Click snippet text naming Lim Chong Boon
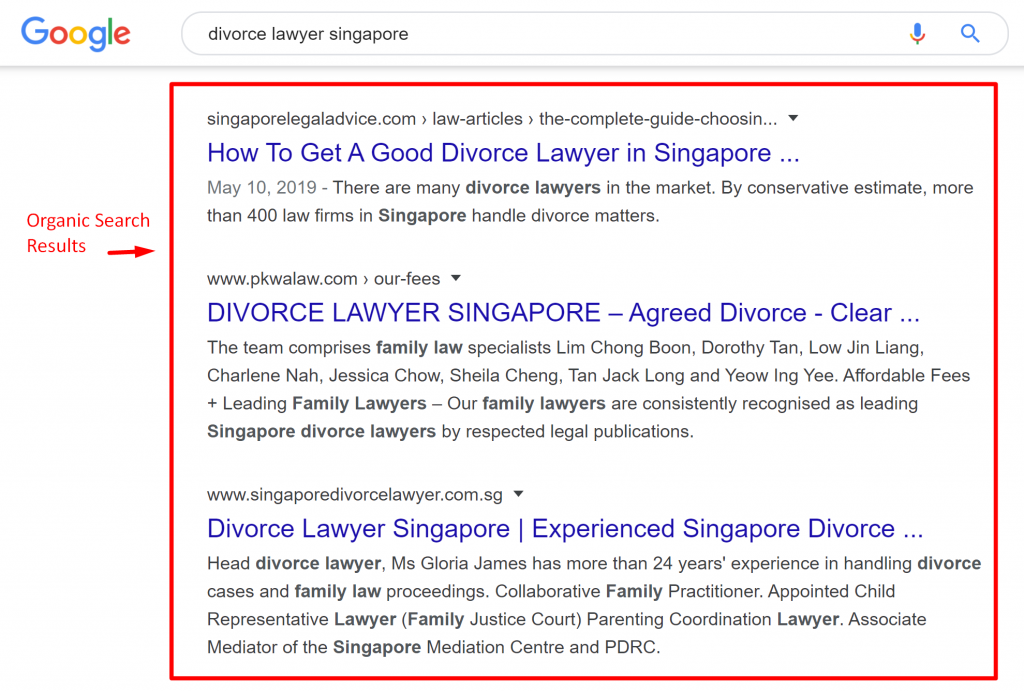Viewport: 1024px width, 691px height. click(565, 347)
